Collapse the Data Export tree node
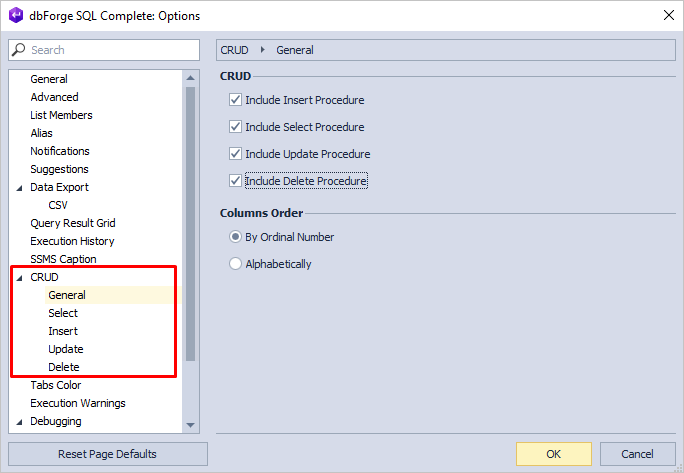The width and height of the screenshot is (684, 473). coord(19,188)
